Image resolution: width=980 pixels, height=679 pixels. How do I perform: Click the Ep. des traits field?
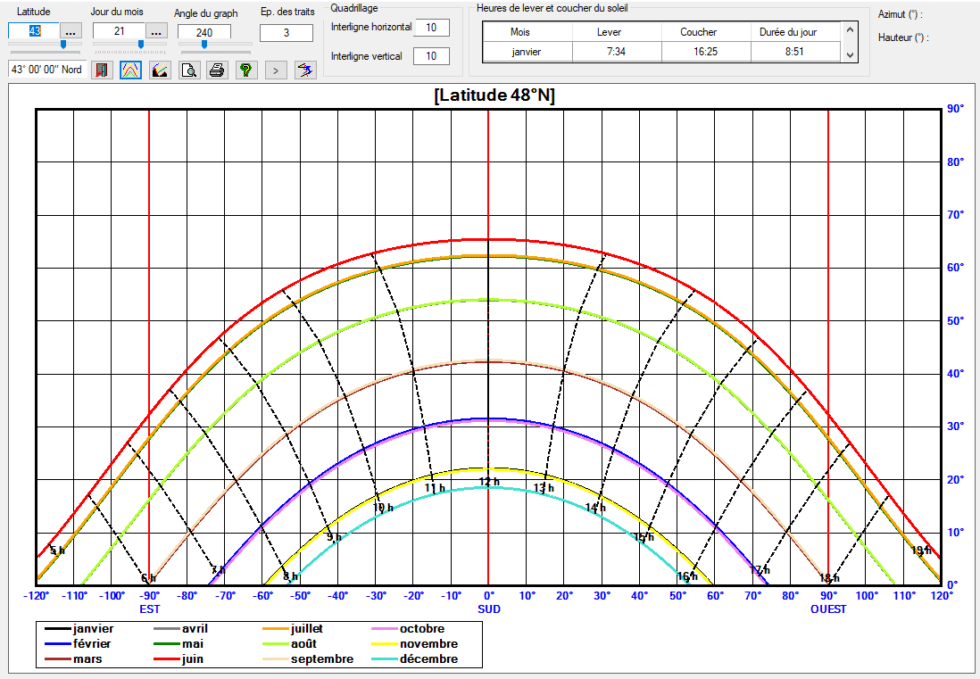point(286,33)
